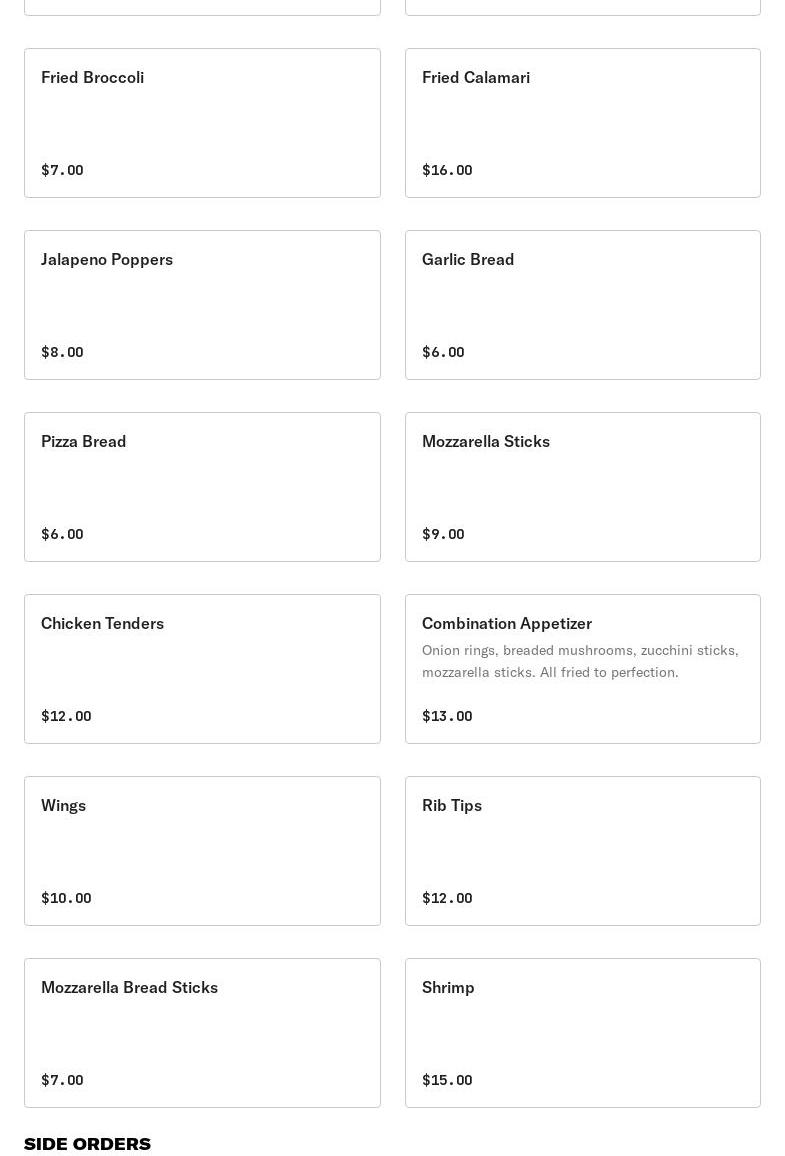Select the Combination Appetizer card

click(x=507, y=623)
